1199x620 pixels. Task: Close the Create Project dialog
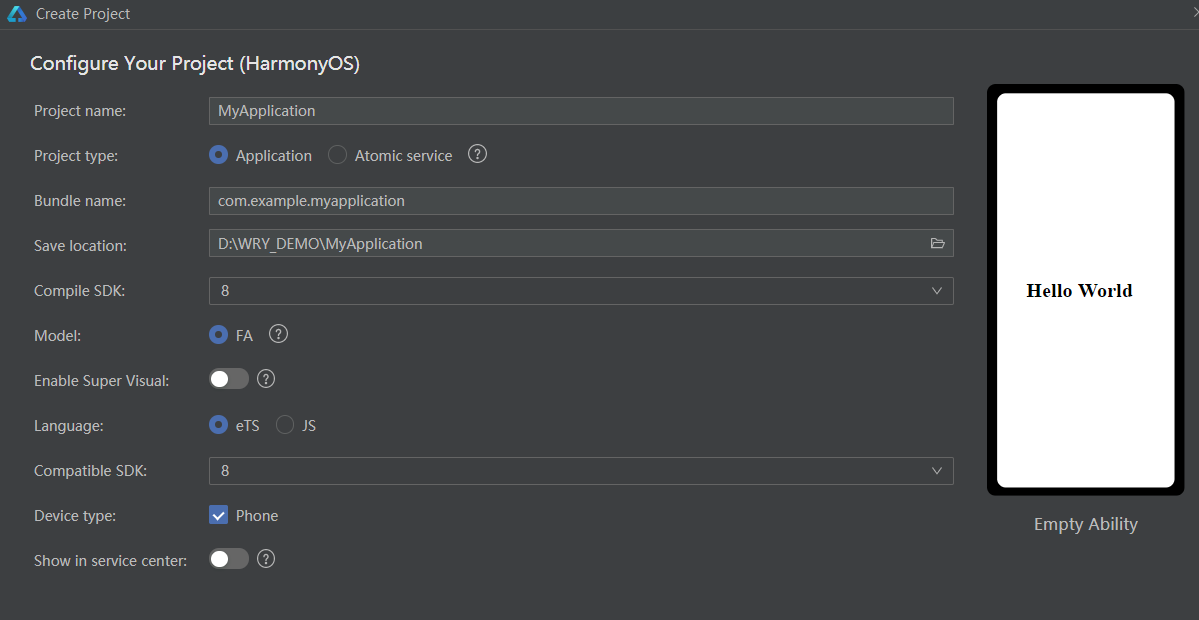[x=1194, y=14]
